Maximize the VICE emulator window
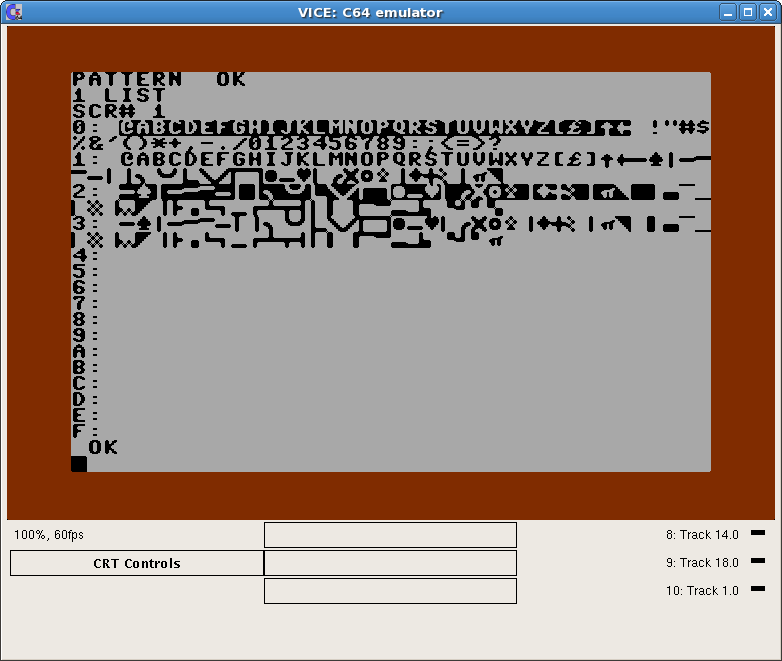This screenshot has height=661, width=782. tap(747, 12)
